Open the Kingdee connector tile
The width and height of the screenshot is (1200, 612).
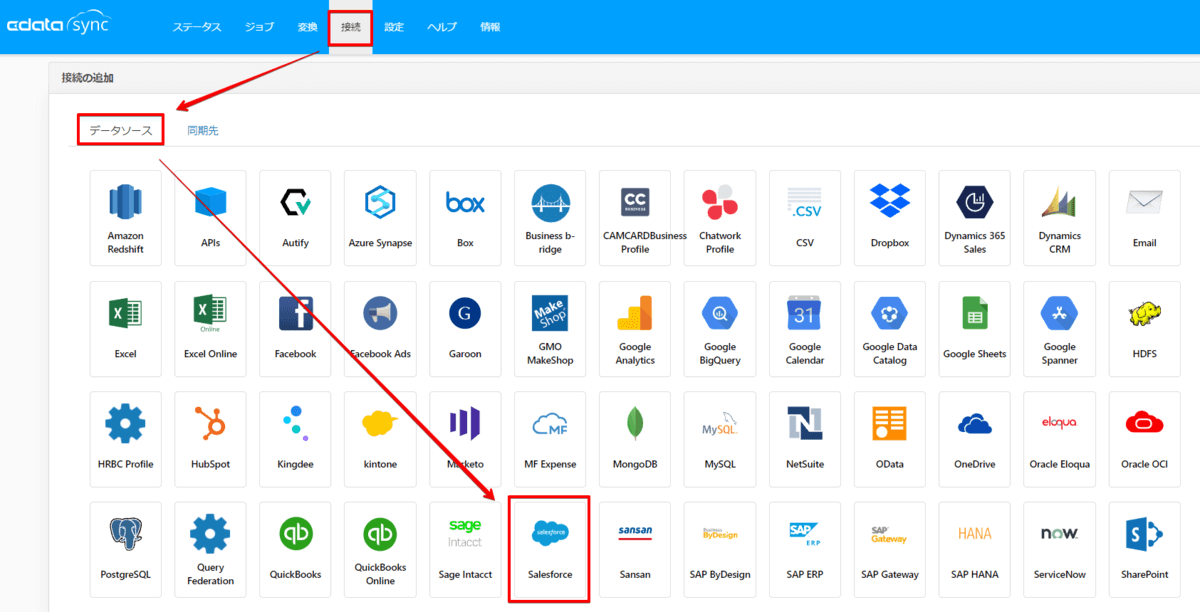pyautogui.click(x=296, y=440)
